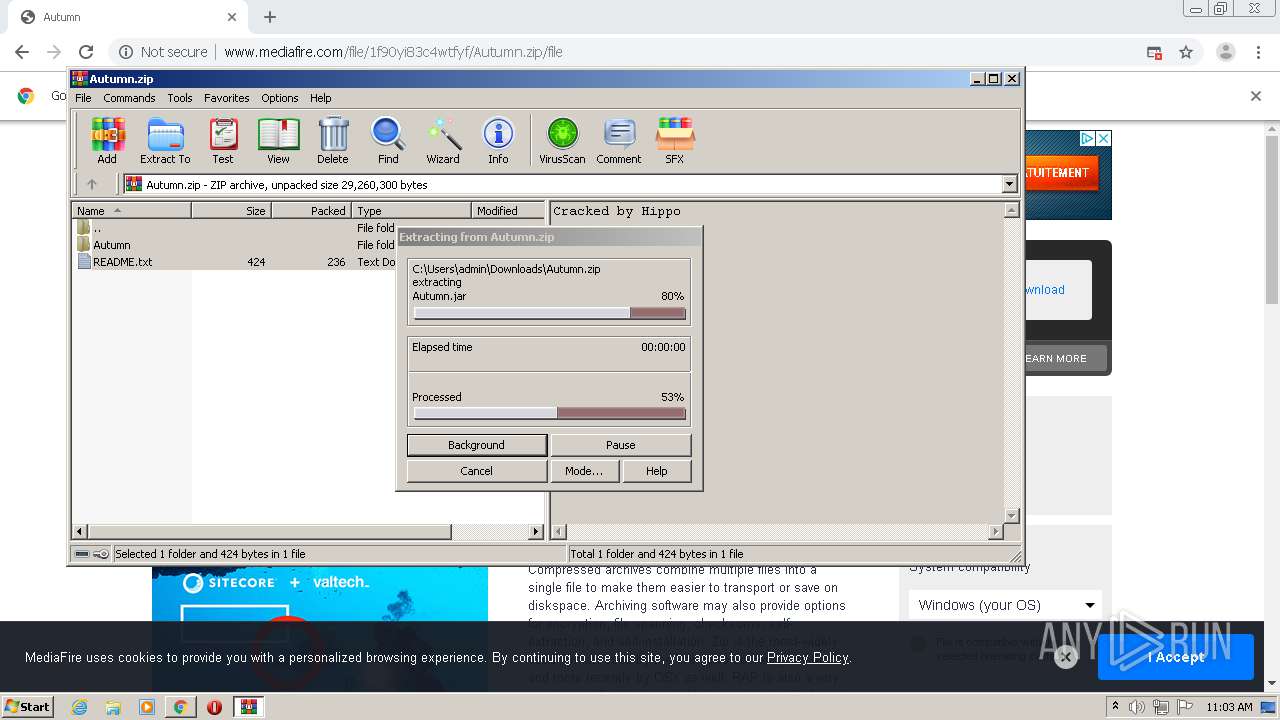The image size is (1280, 720).
Task: Open a new Chrome tab
Action: click(x=270, y=17)
